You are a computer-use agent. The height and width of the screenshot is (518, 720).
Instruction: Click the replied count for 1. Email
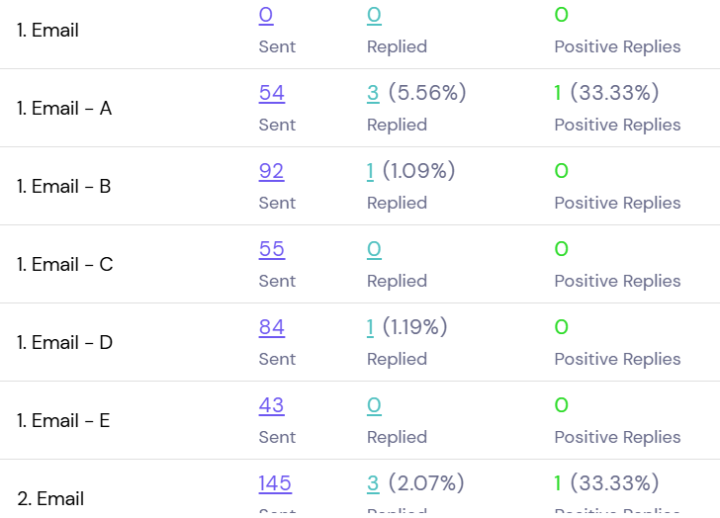point(374,15)
